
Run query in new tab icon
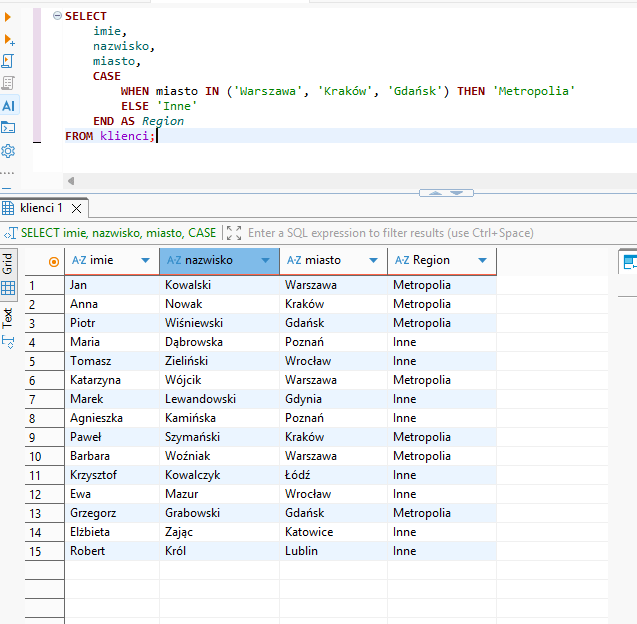(x=8, y=40)
